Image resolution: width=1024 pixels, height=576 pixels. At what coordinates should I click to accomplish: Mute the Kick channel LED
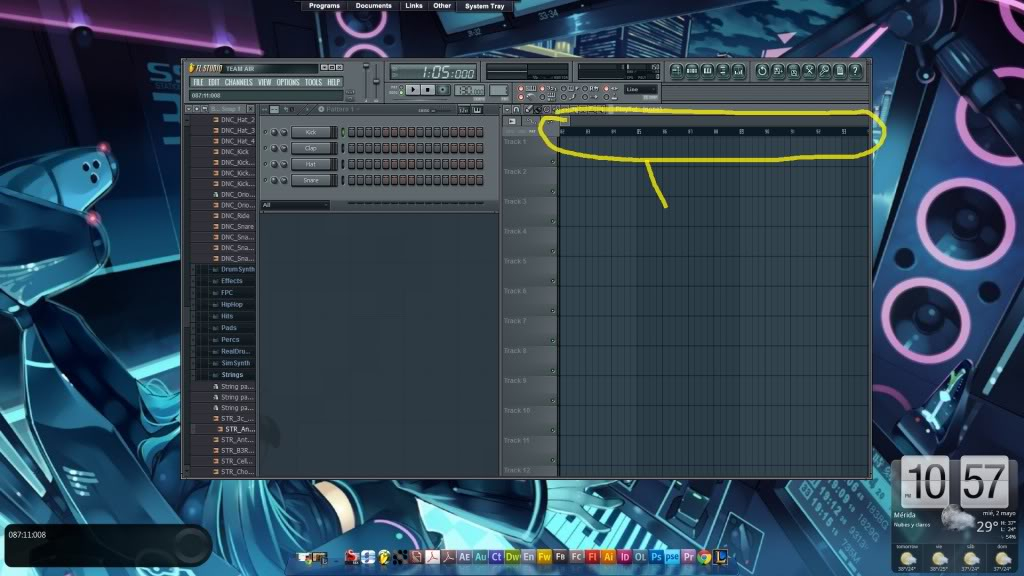coord(266,133)
